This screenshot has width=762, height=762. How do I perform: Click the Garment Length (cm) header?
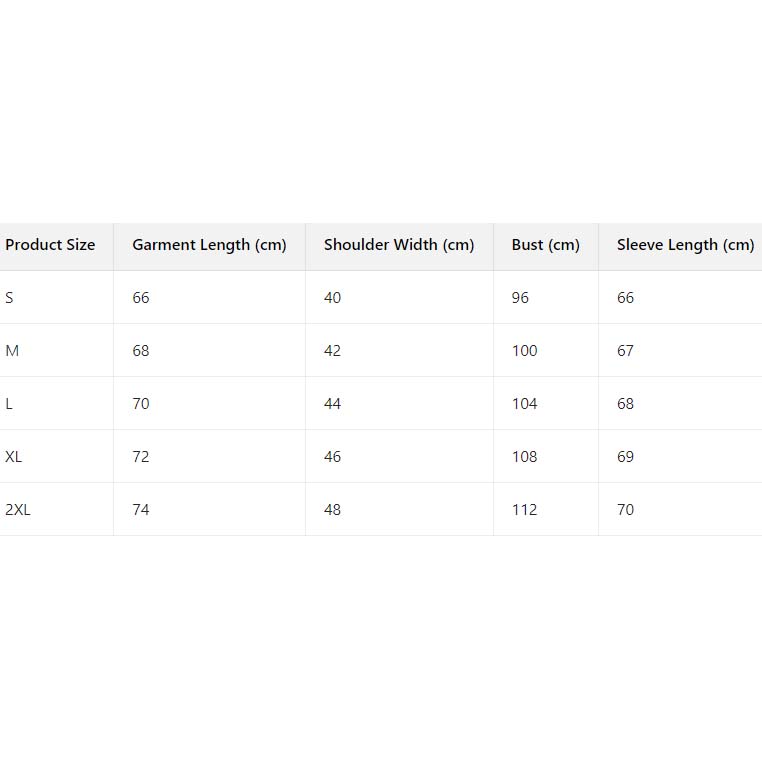pos(209,245)
